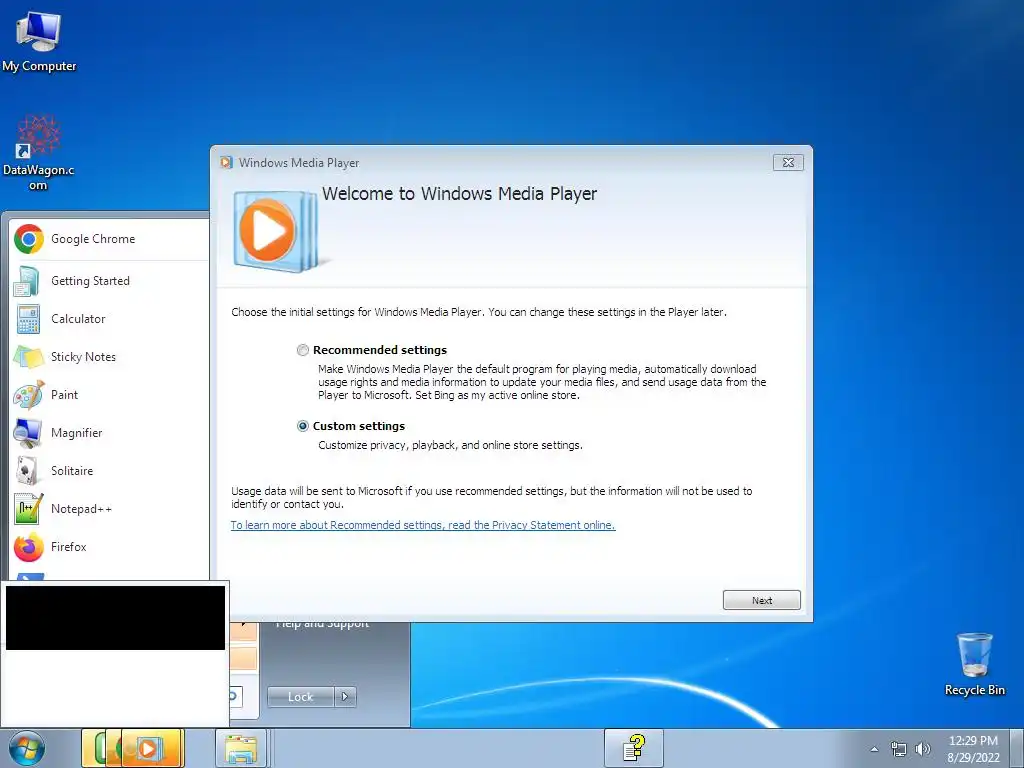Open the Privacy Statement online link
This screenshot has width=1024, height=768.
[423, 525]
